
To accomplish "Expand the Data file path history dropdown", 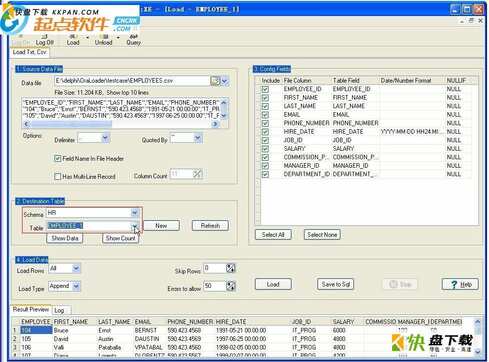I will pos(225,81).
